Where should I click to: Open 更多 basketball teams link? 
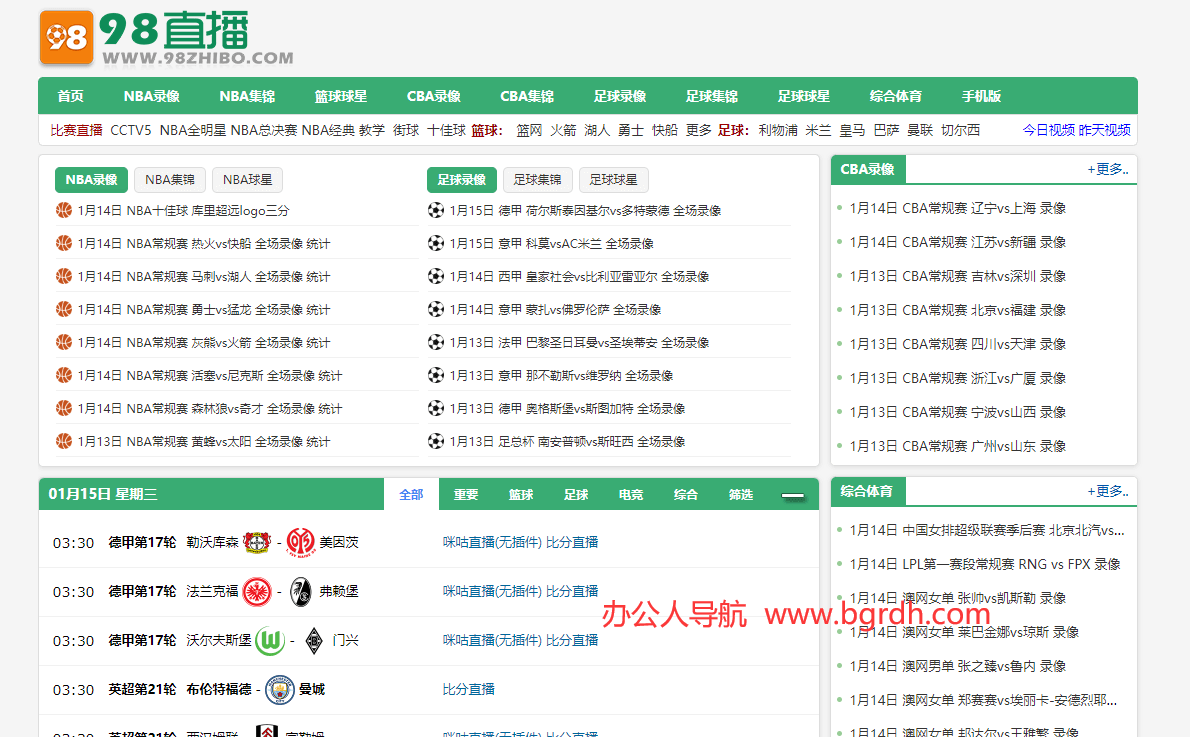(698, 131)
